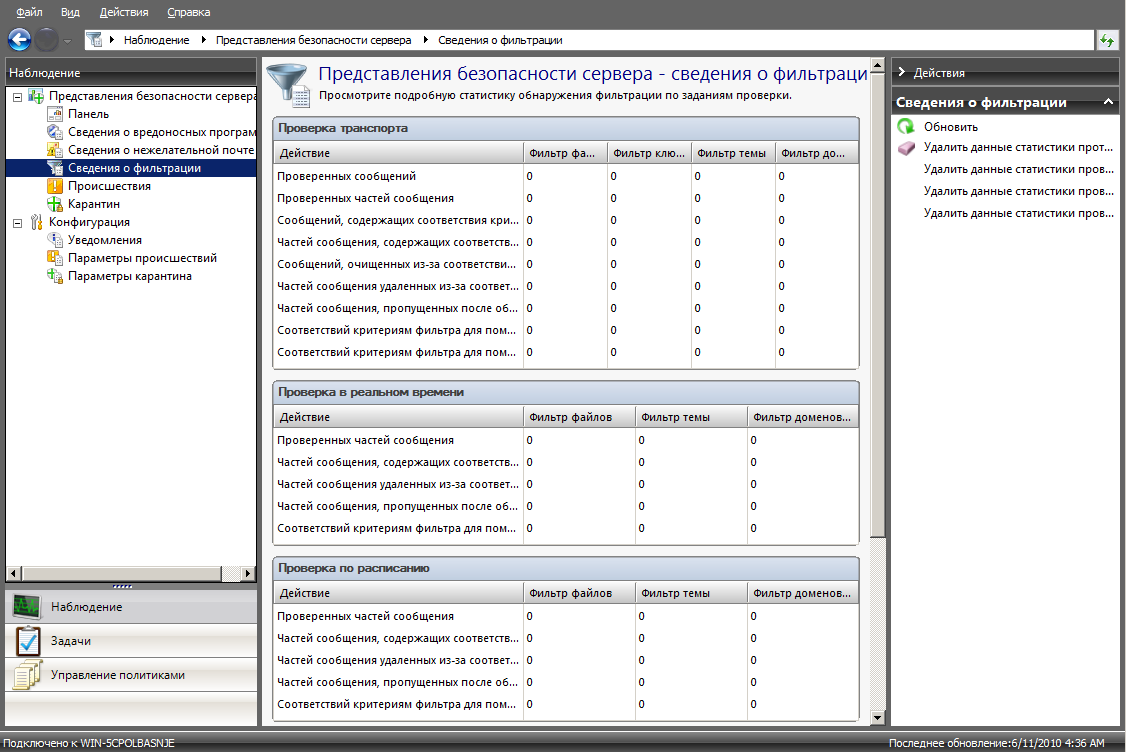Collapse the Конфигурация tree node
This screenshot has width=1126, height=752.
17,223
